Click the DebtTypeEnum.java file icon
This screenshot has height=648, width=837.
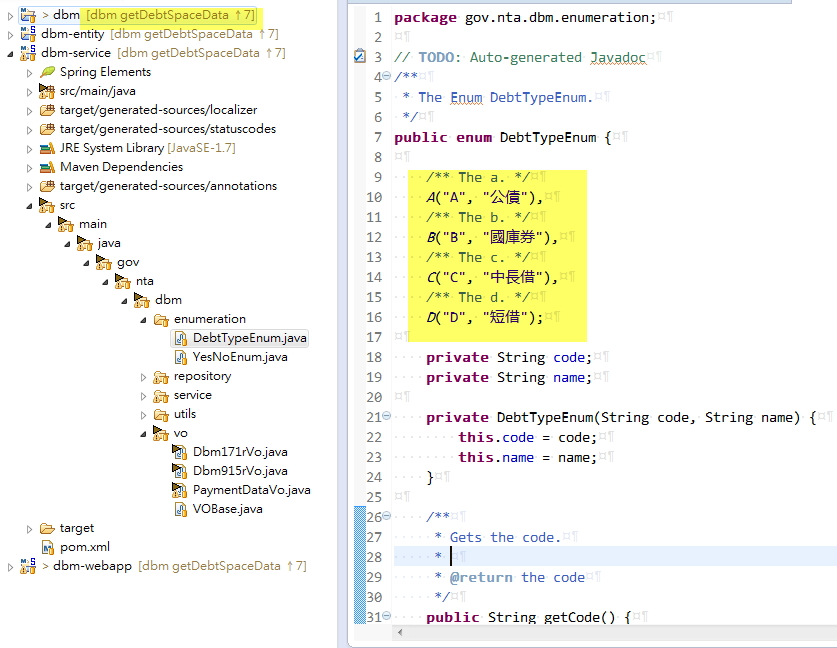click(x=181, y=338)
